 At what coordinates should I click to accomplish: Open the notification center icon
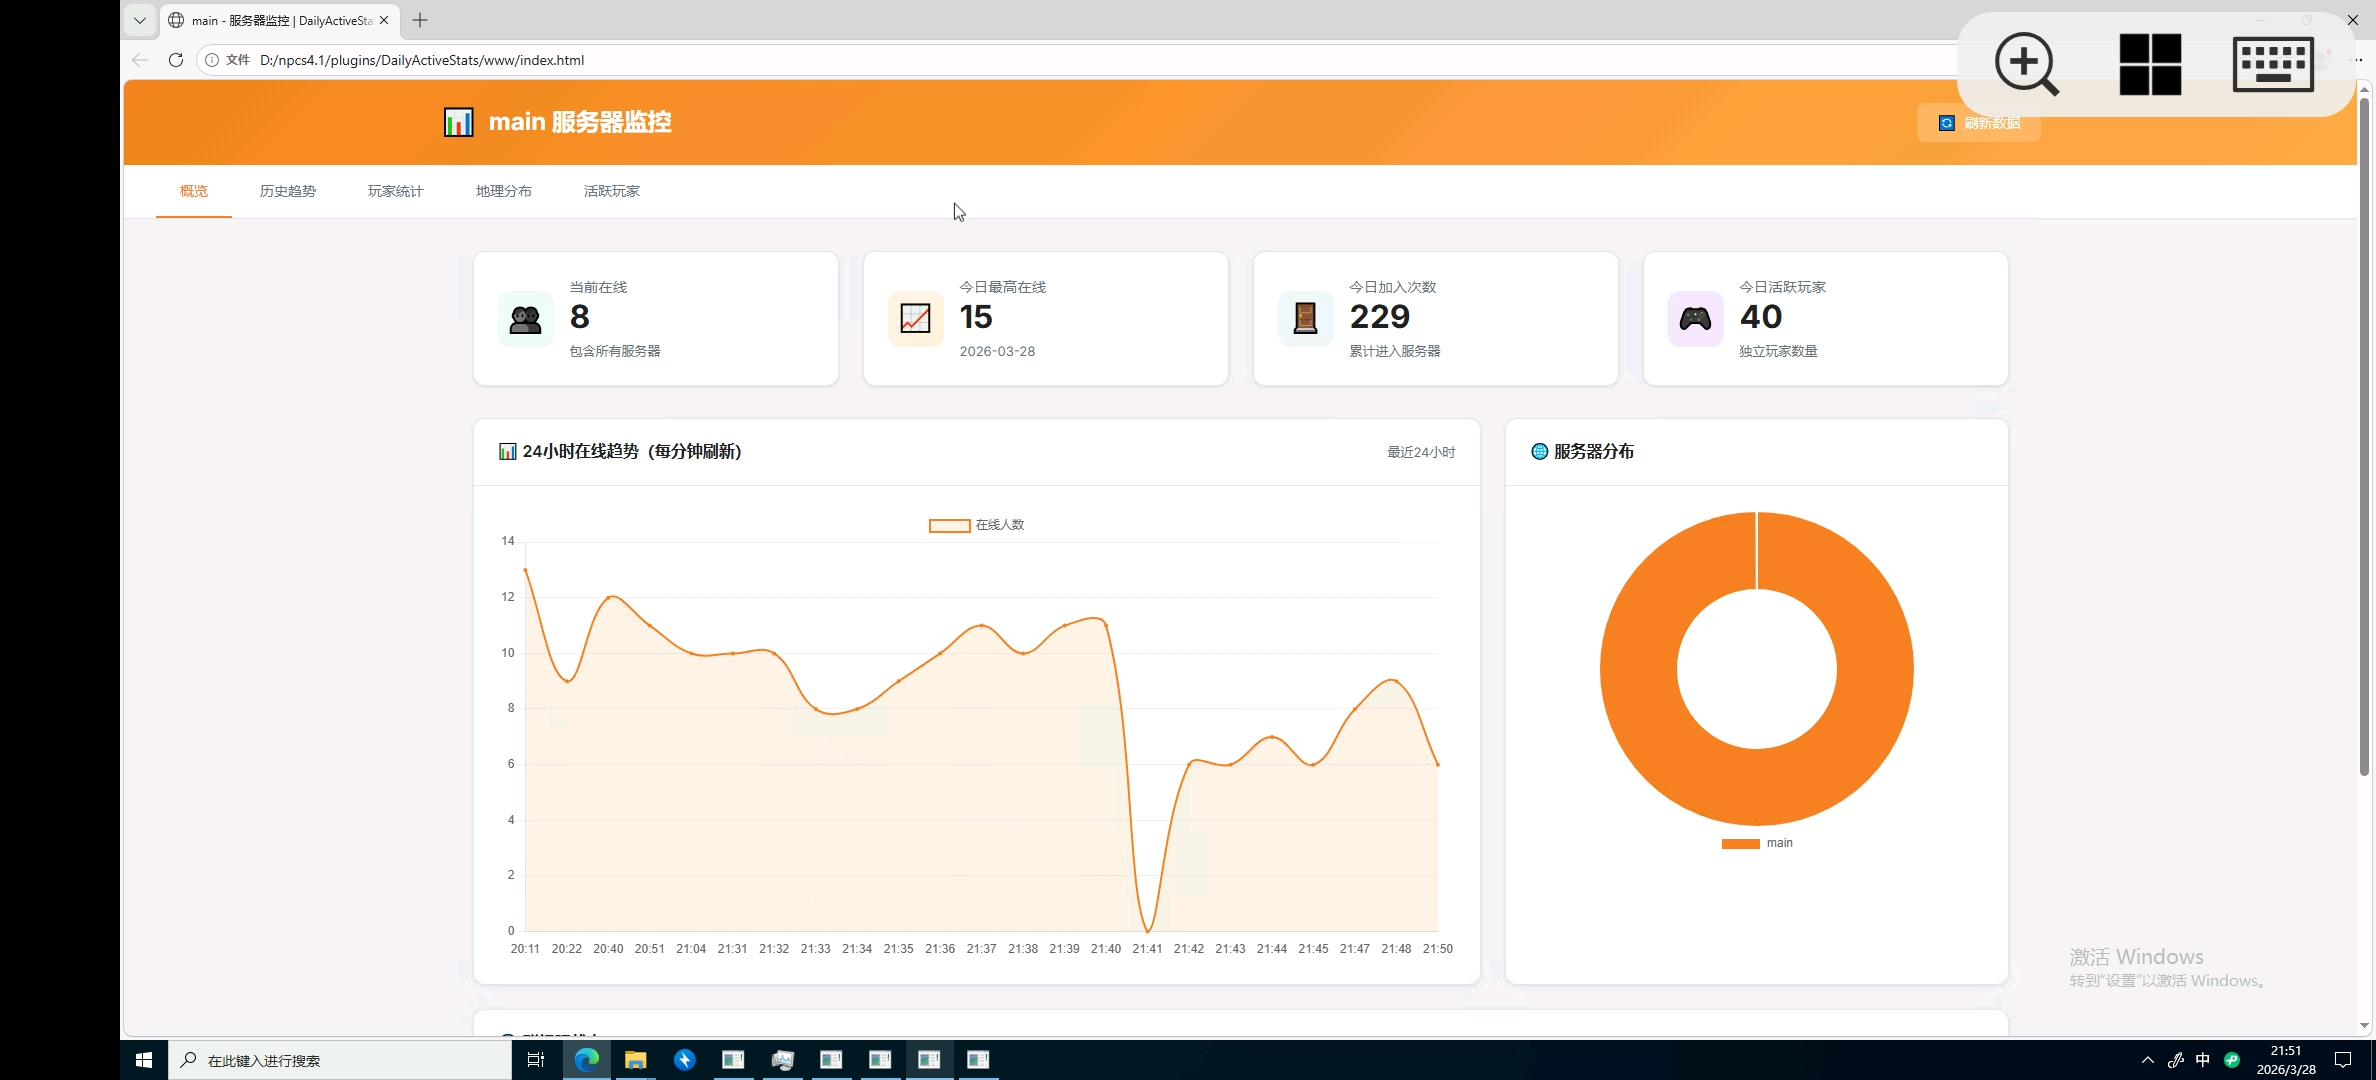[2343, 1060]
